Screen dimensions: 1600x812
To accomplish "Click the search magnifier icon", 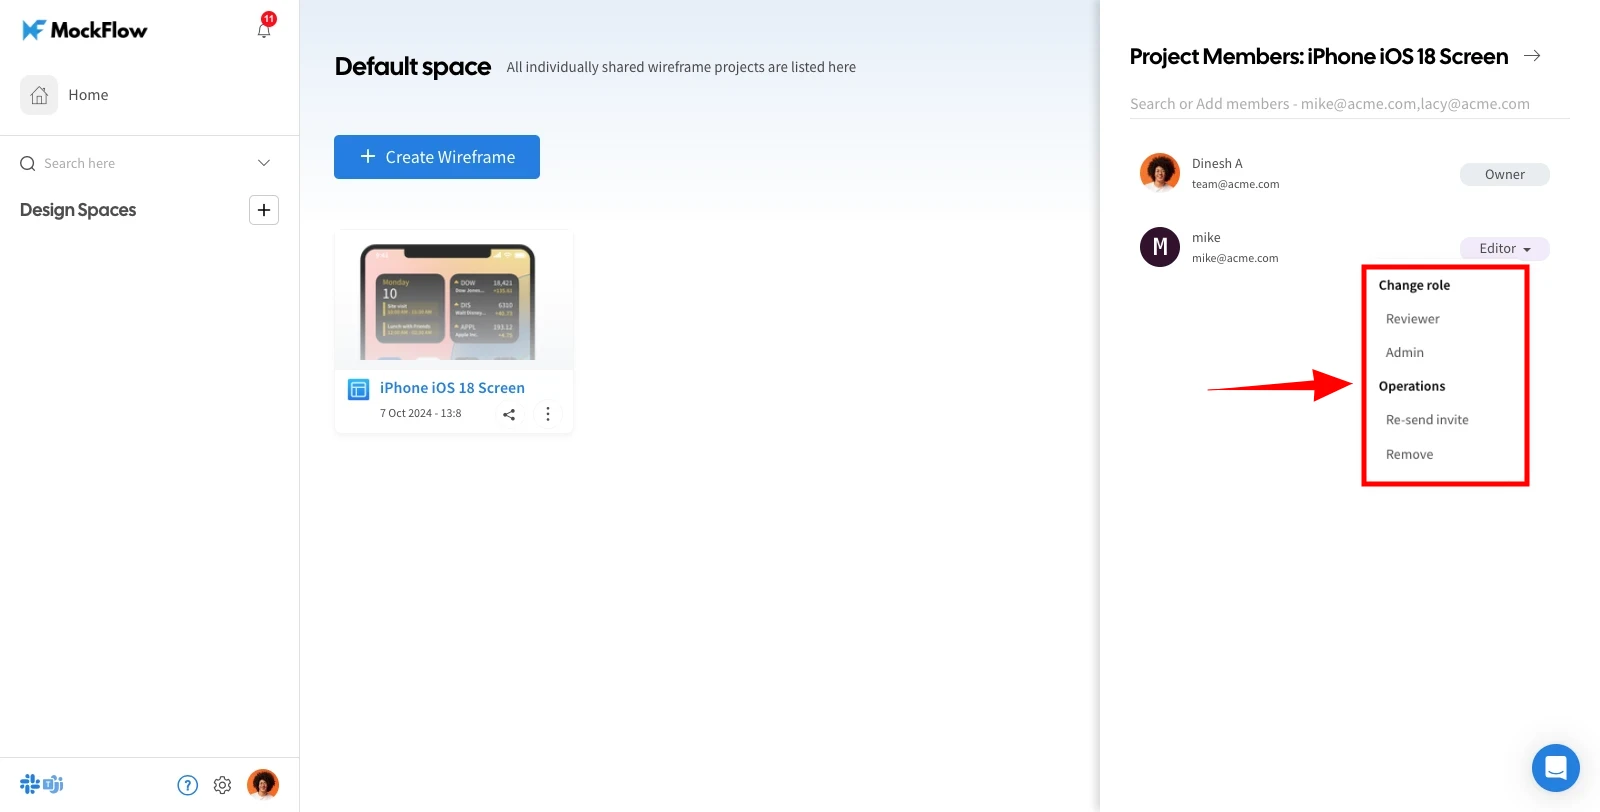I will (28, 163).
